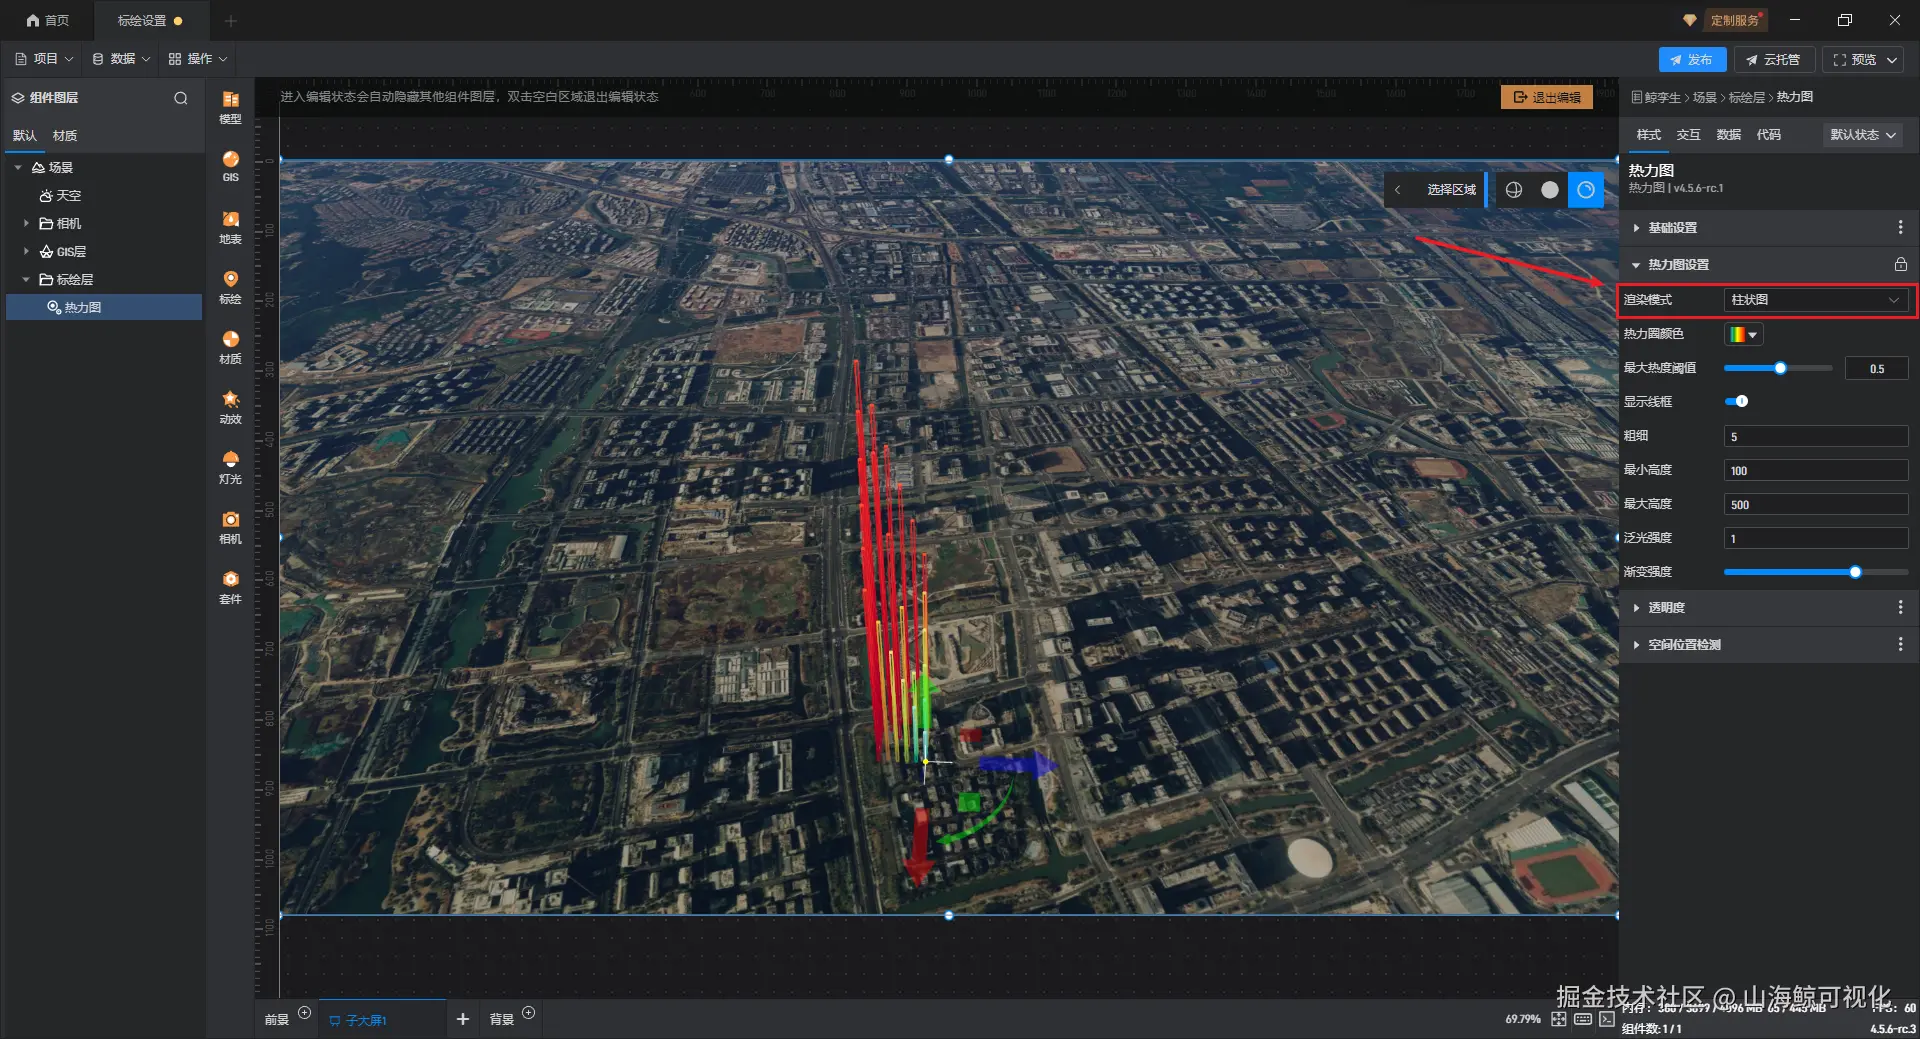Open more options for 透明度 section
This screenshot has width=1920, height=1039.
(x=1900, y=608)
